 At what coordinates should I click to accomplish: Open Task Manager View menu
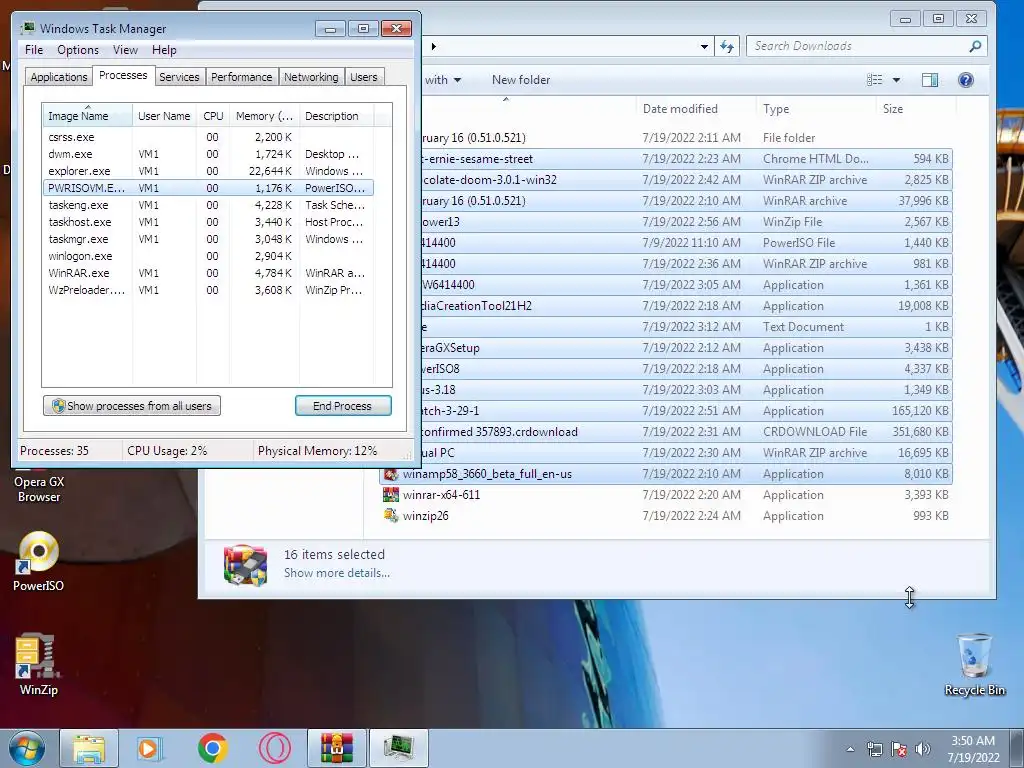pyautogui.click(x=125, y=50)
